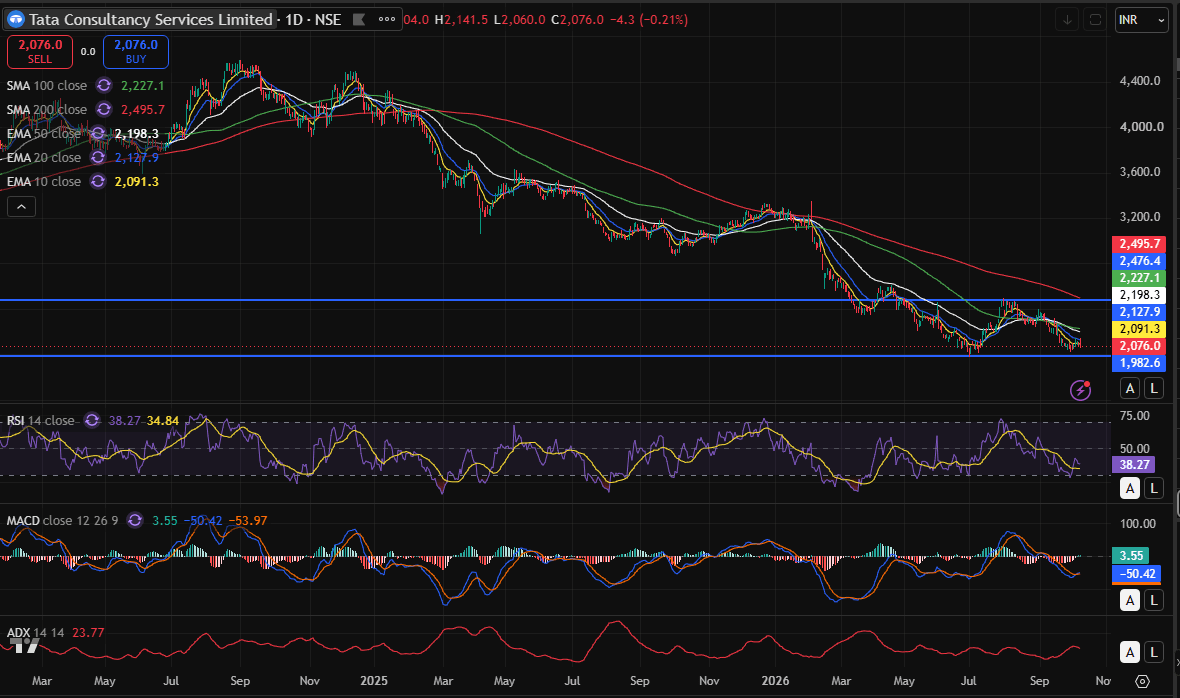
Task: Select the ADX 14 14 legend
Action: pos(35,633)
